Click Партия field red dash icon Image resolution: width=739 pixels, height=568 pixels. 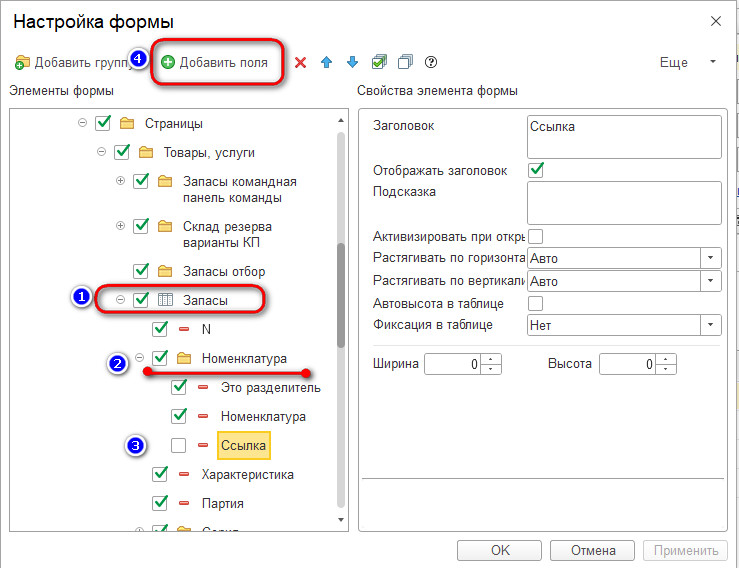tap(184, 503)
